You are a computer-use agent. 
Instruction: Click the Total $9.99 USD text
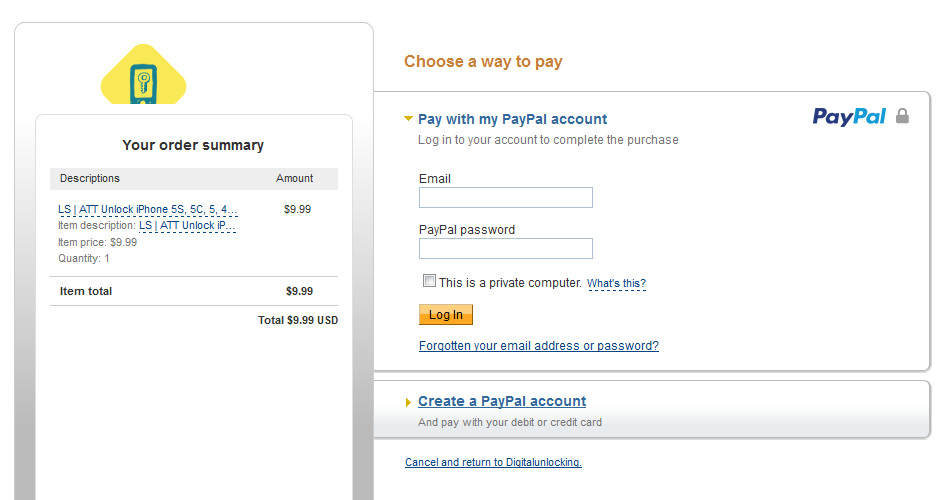pyautogui.click(x=298, y=321)
